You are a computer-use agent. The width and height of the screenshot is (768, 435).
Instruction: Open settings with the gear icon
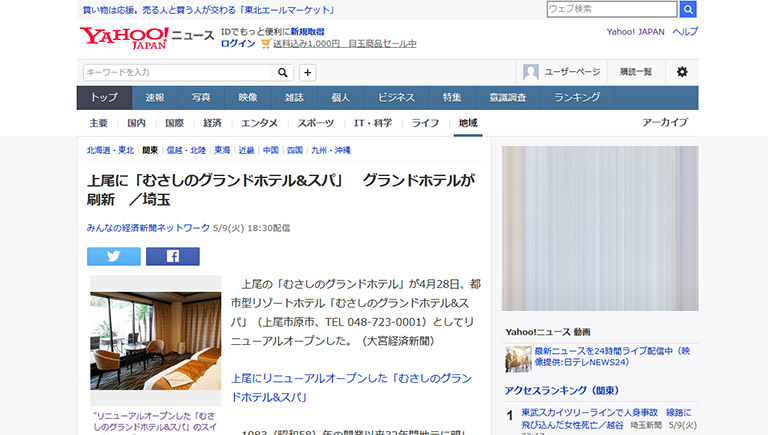pos(682,72)
